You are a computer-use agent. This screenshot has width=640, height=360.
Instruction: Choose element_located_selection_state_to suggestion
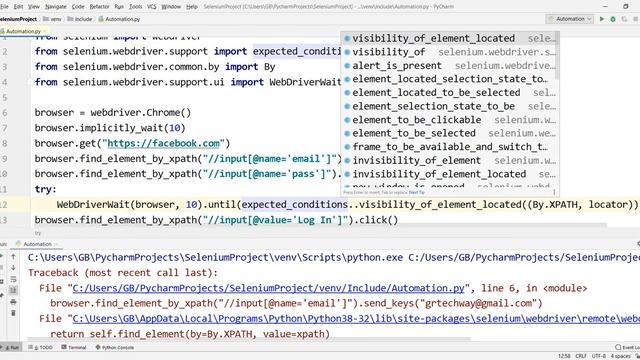(450, 79)
